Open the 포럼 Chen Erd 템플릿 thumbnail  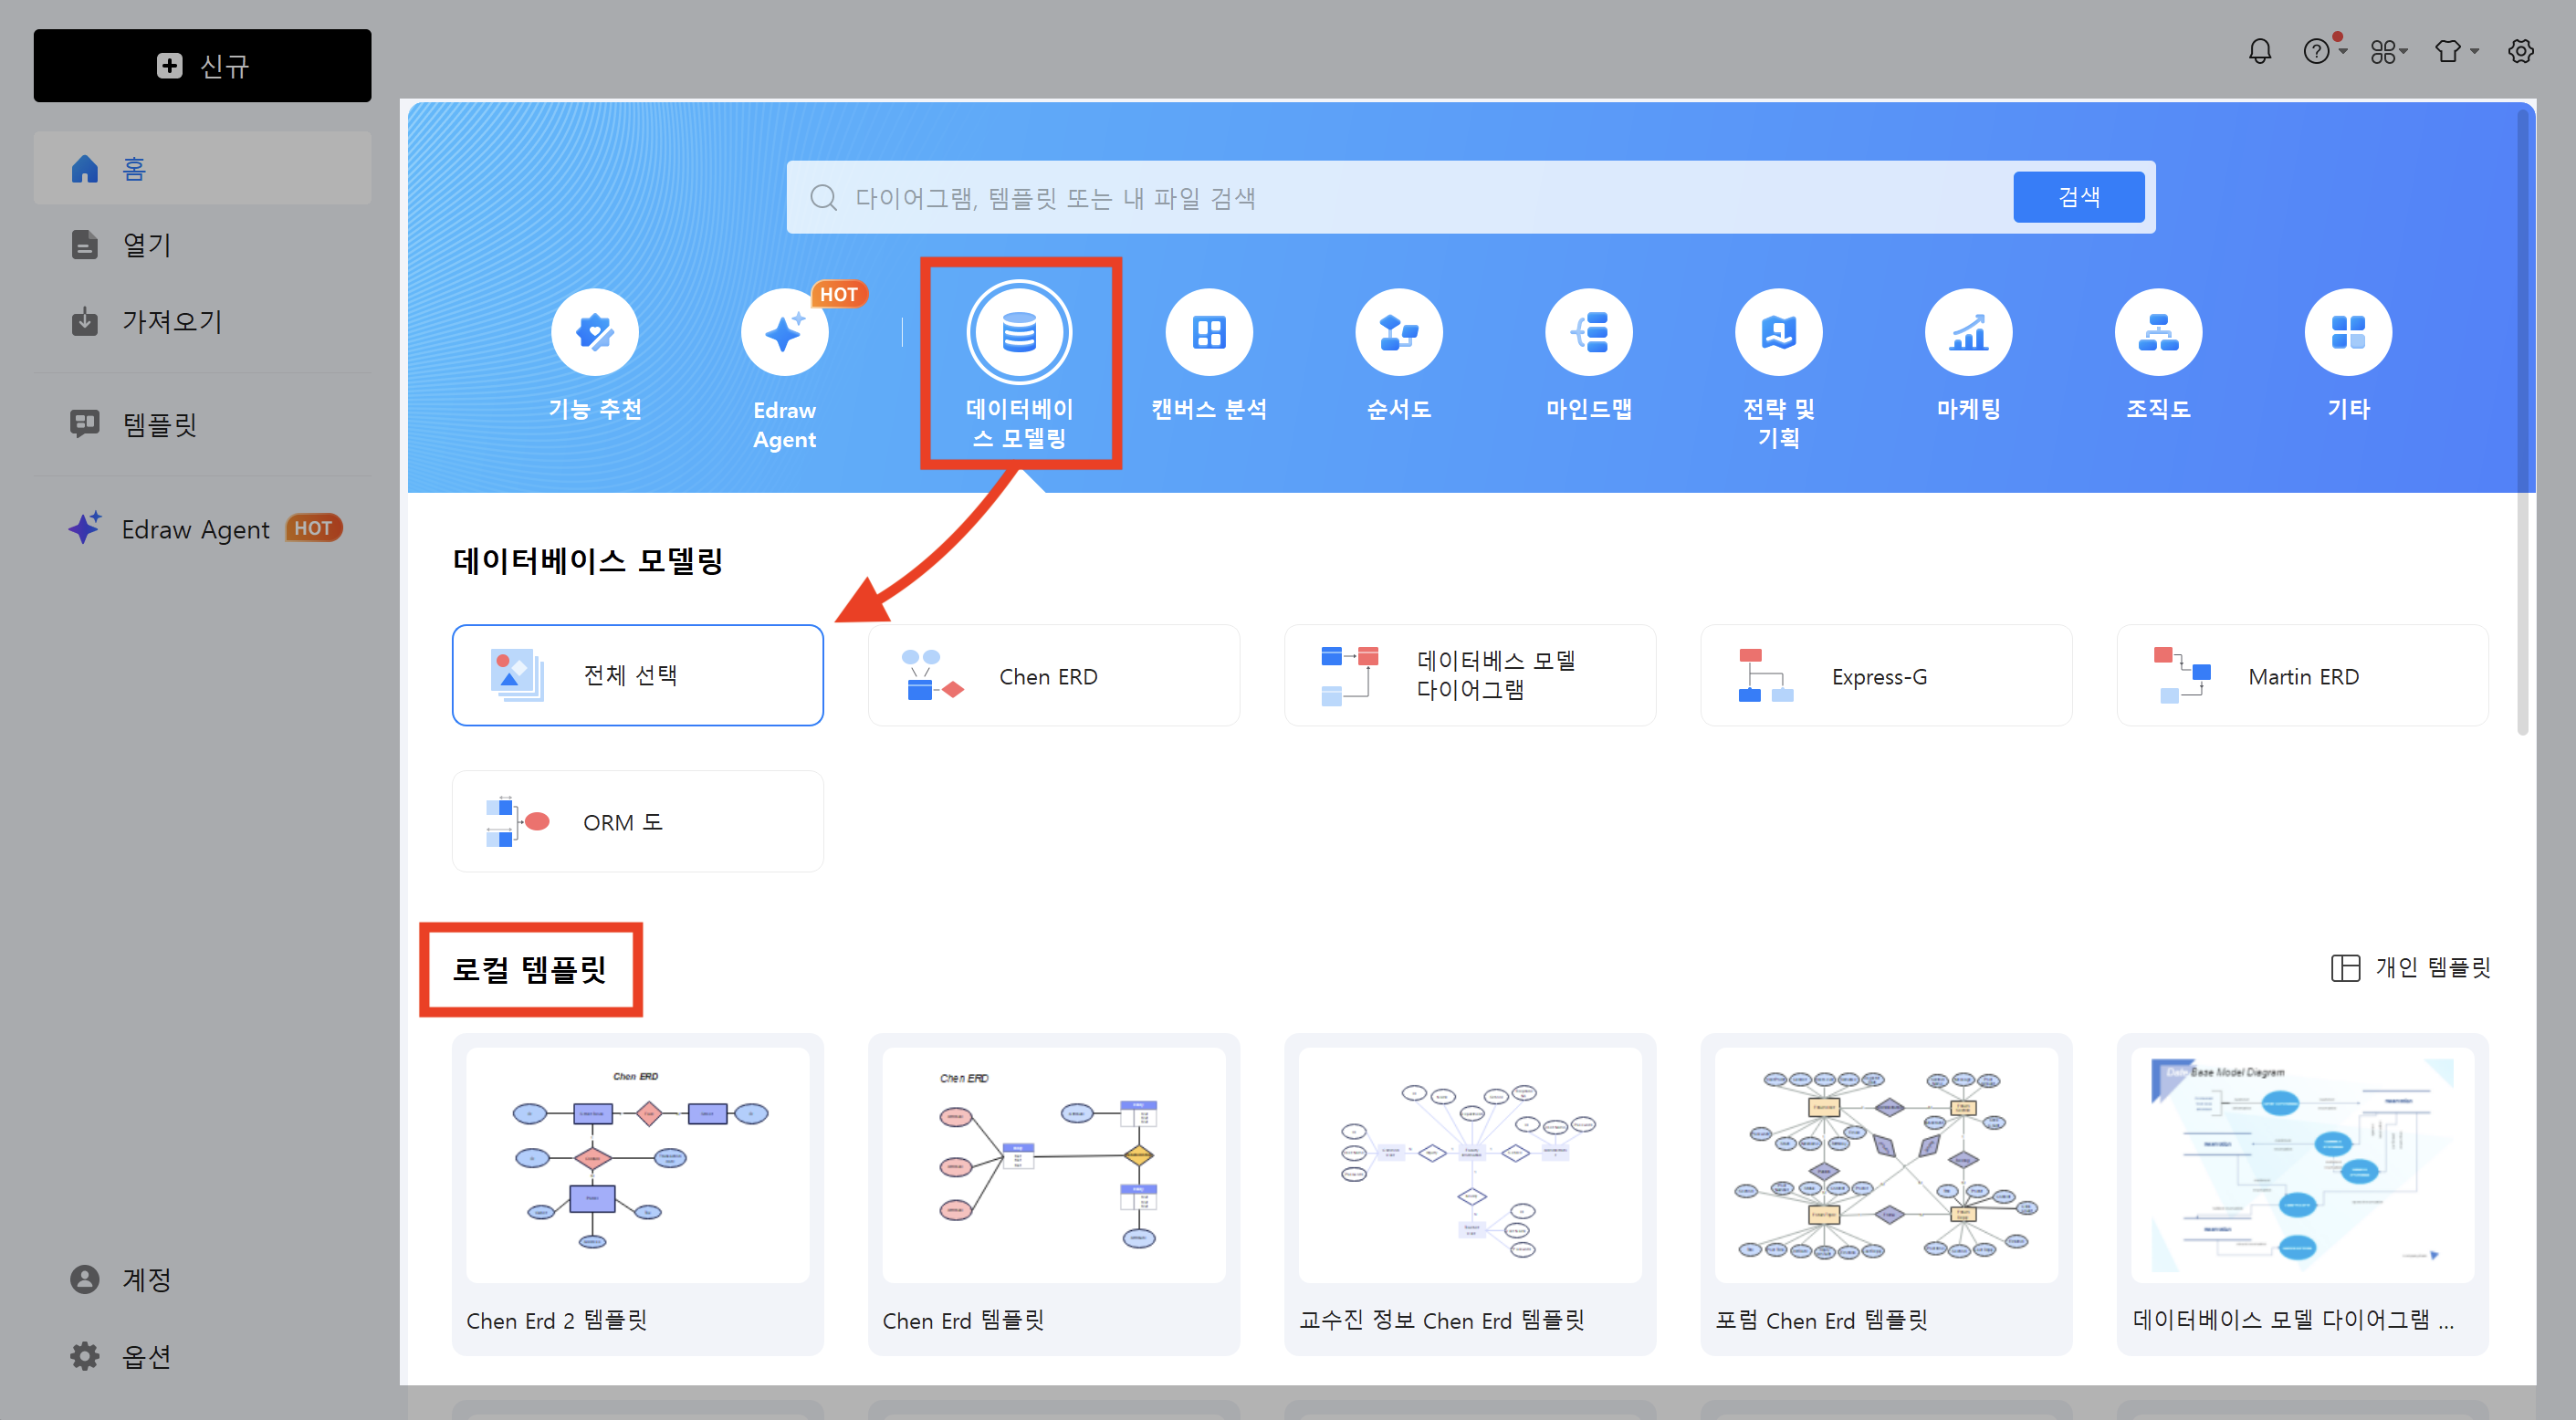[x=1885, y=1166]
